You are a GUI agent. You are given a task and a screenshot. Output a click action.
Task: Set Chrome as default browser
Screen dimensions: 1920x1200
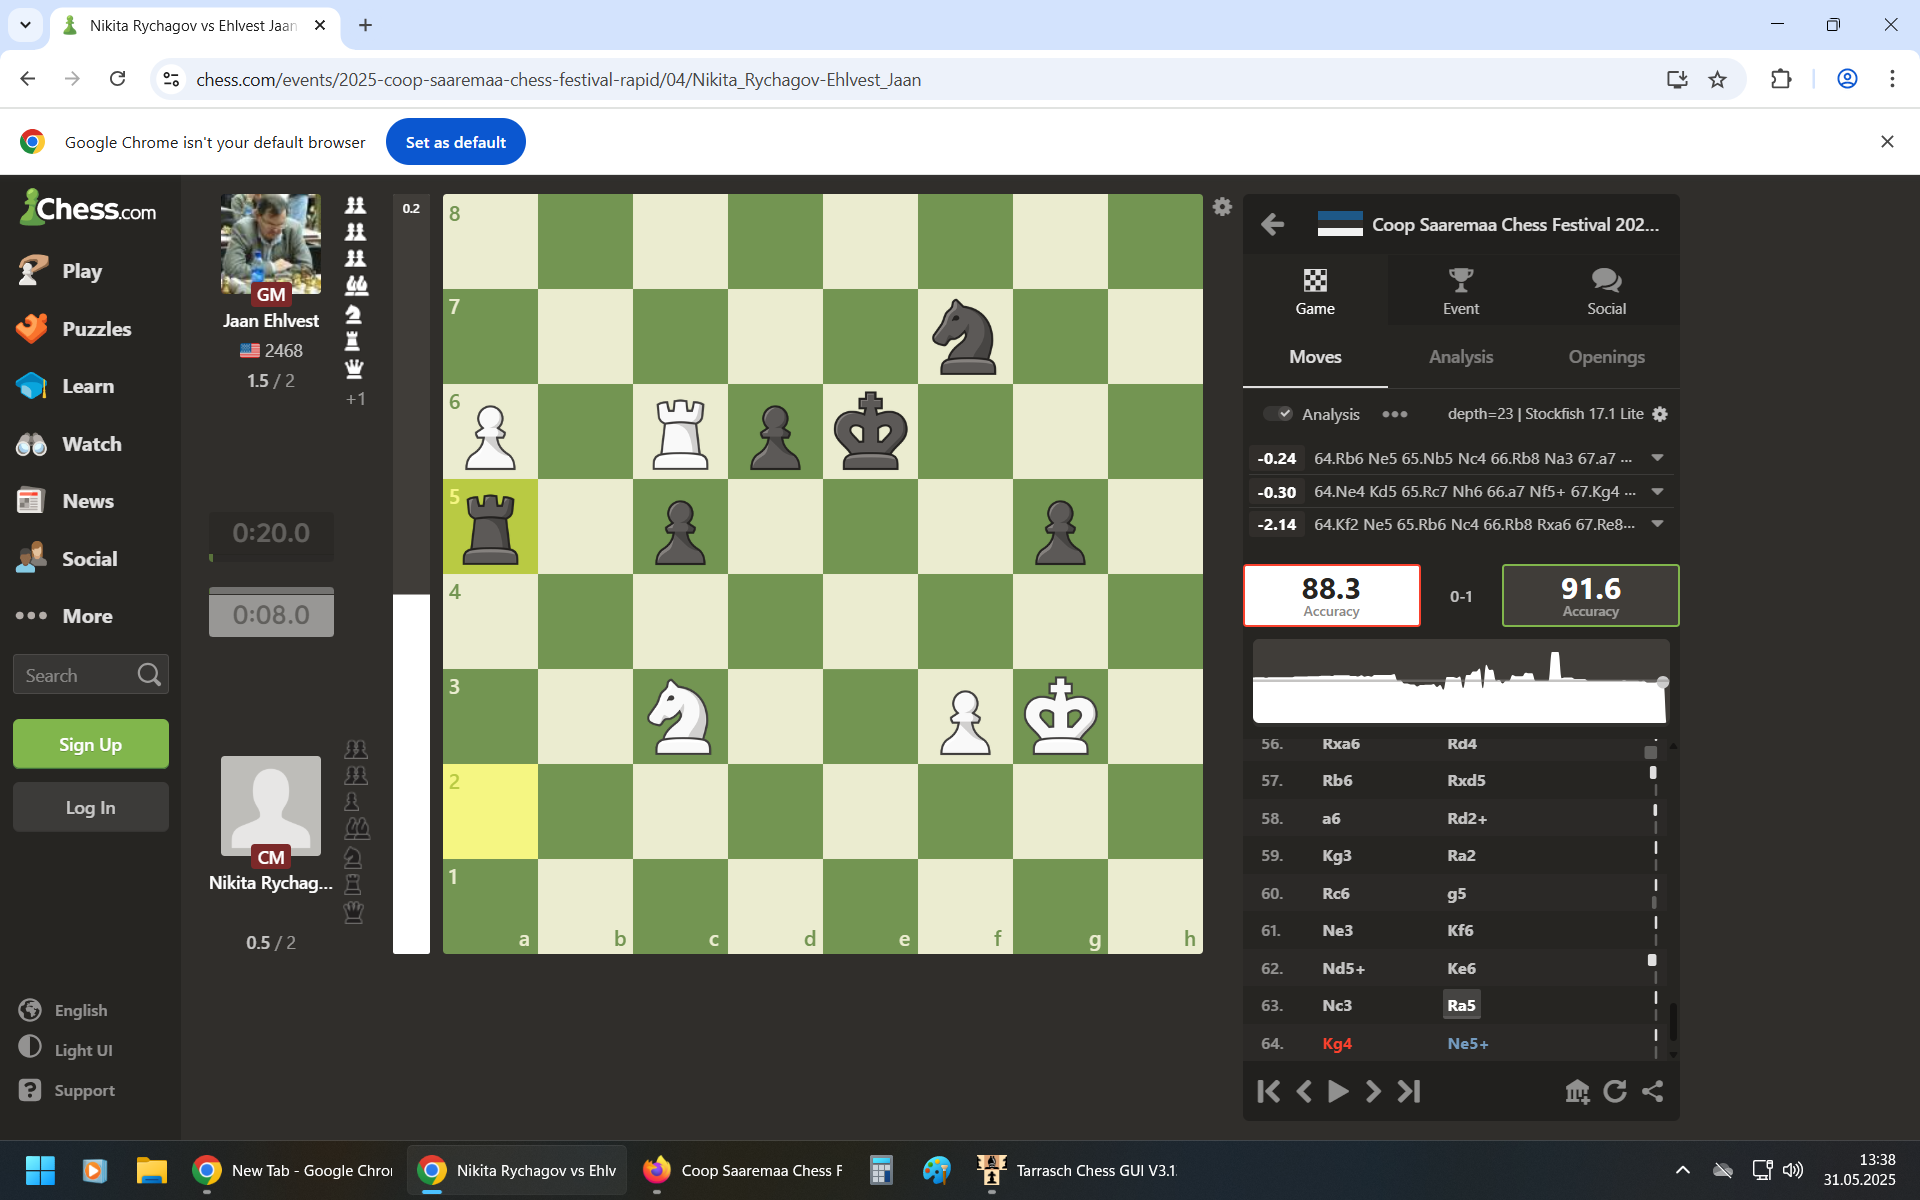click(x=455, y=142)
